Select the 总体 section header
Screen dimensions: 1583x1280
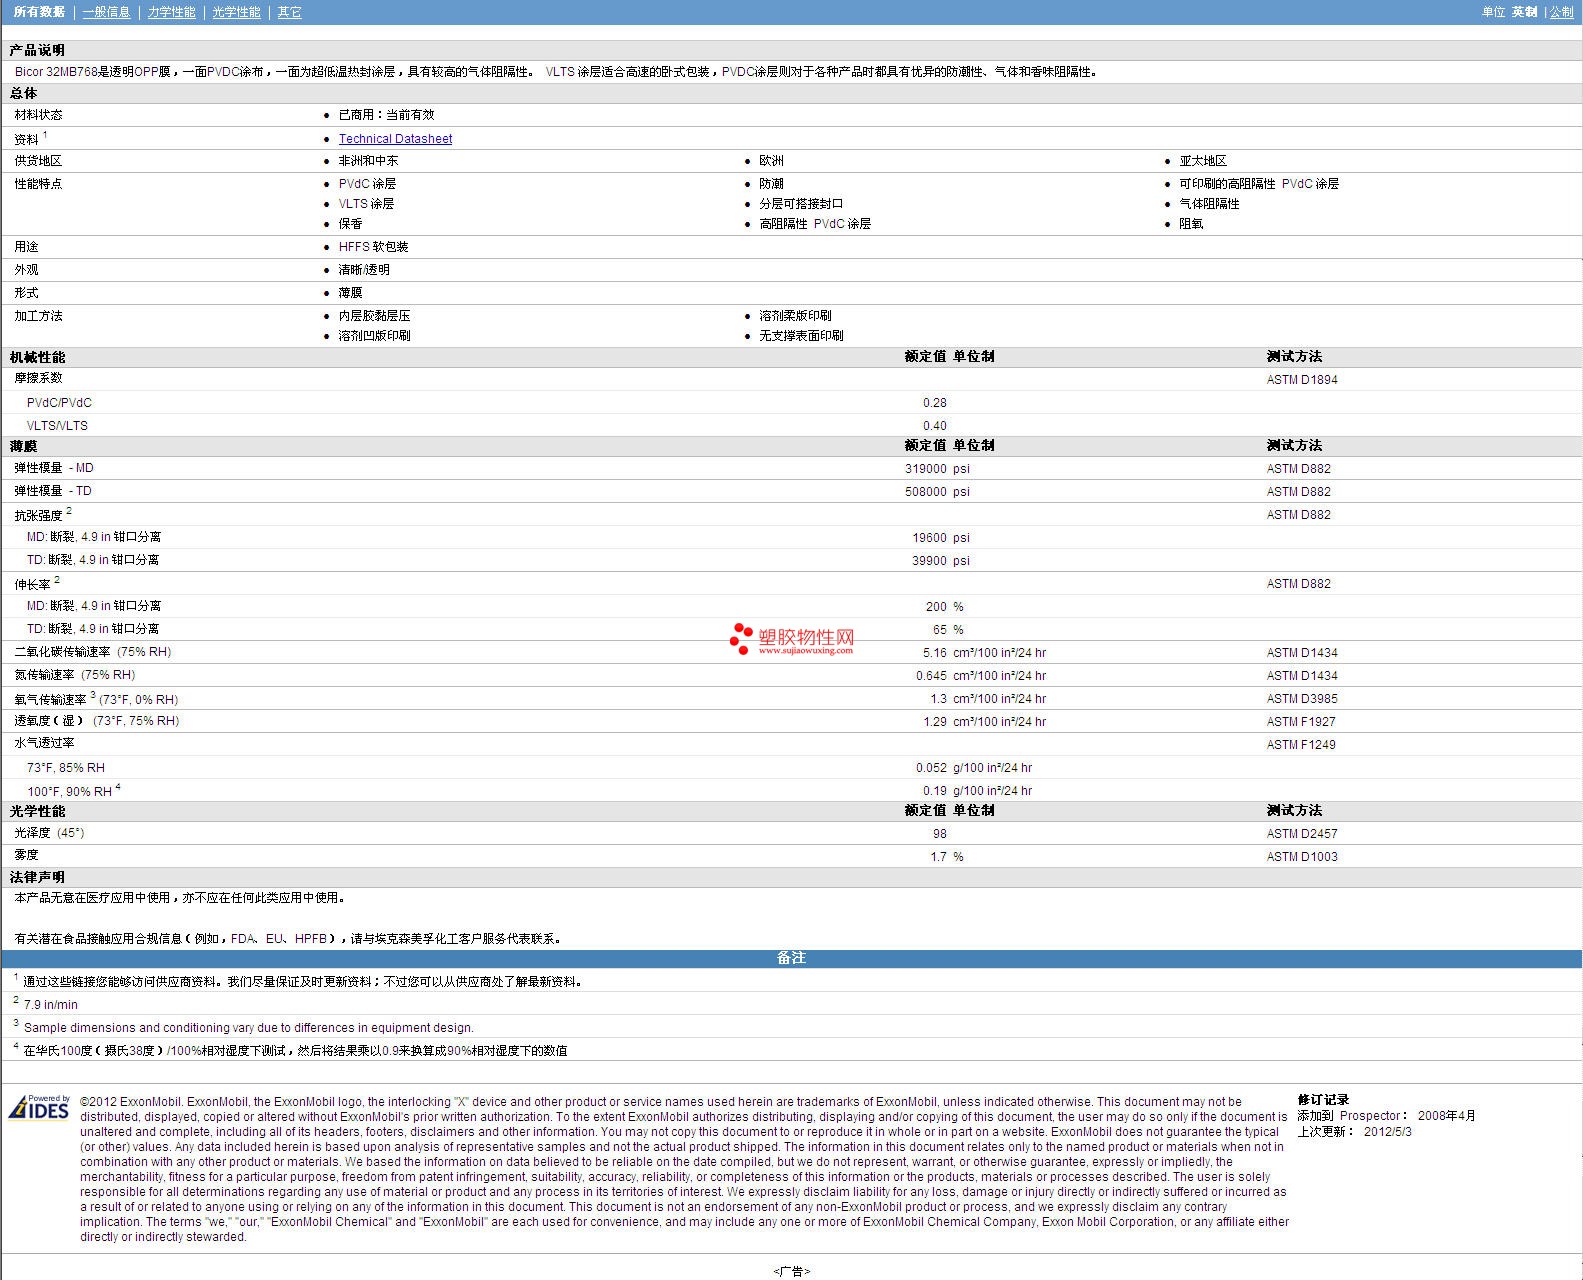24,93
